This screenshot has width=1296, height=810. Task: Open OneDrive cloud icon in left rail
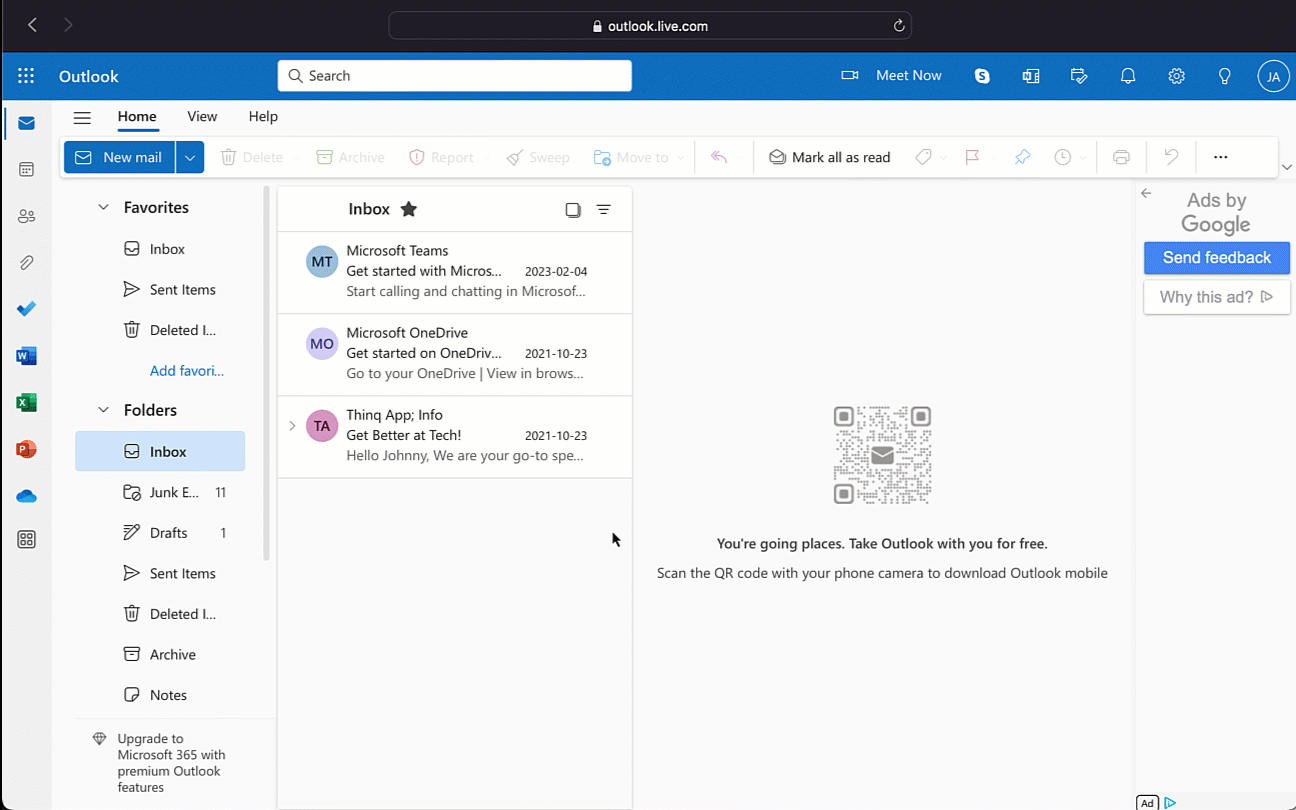click(27, 496)
